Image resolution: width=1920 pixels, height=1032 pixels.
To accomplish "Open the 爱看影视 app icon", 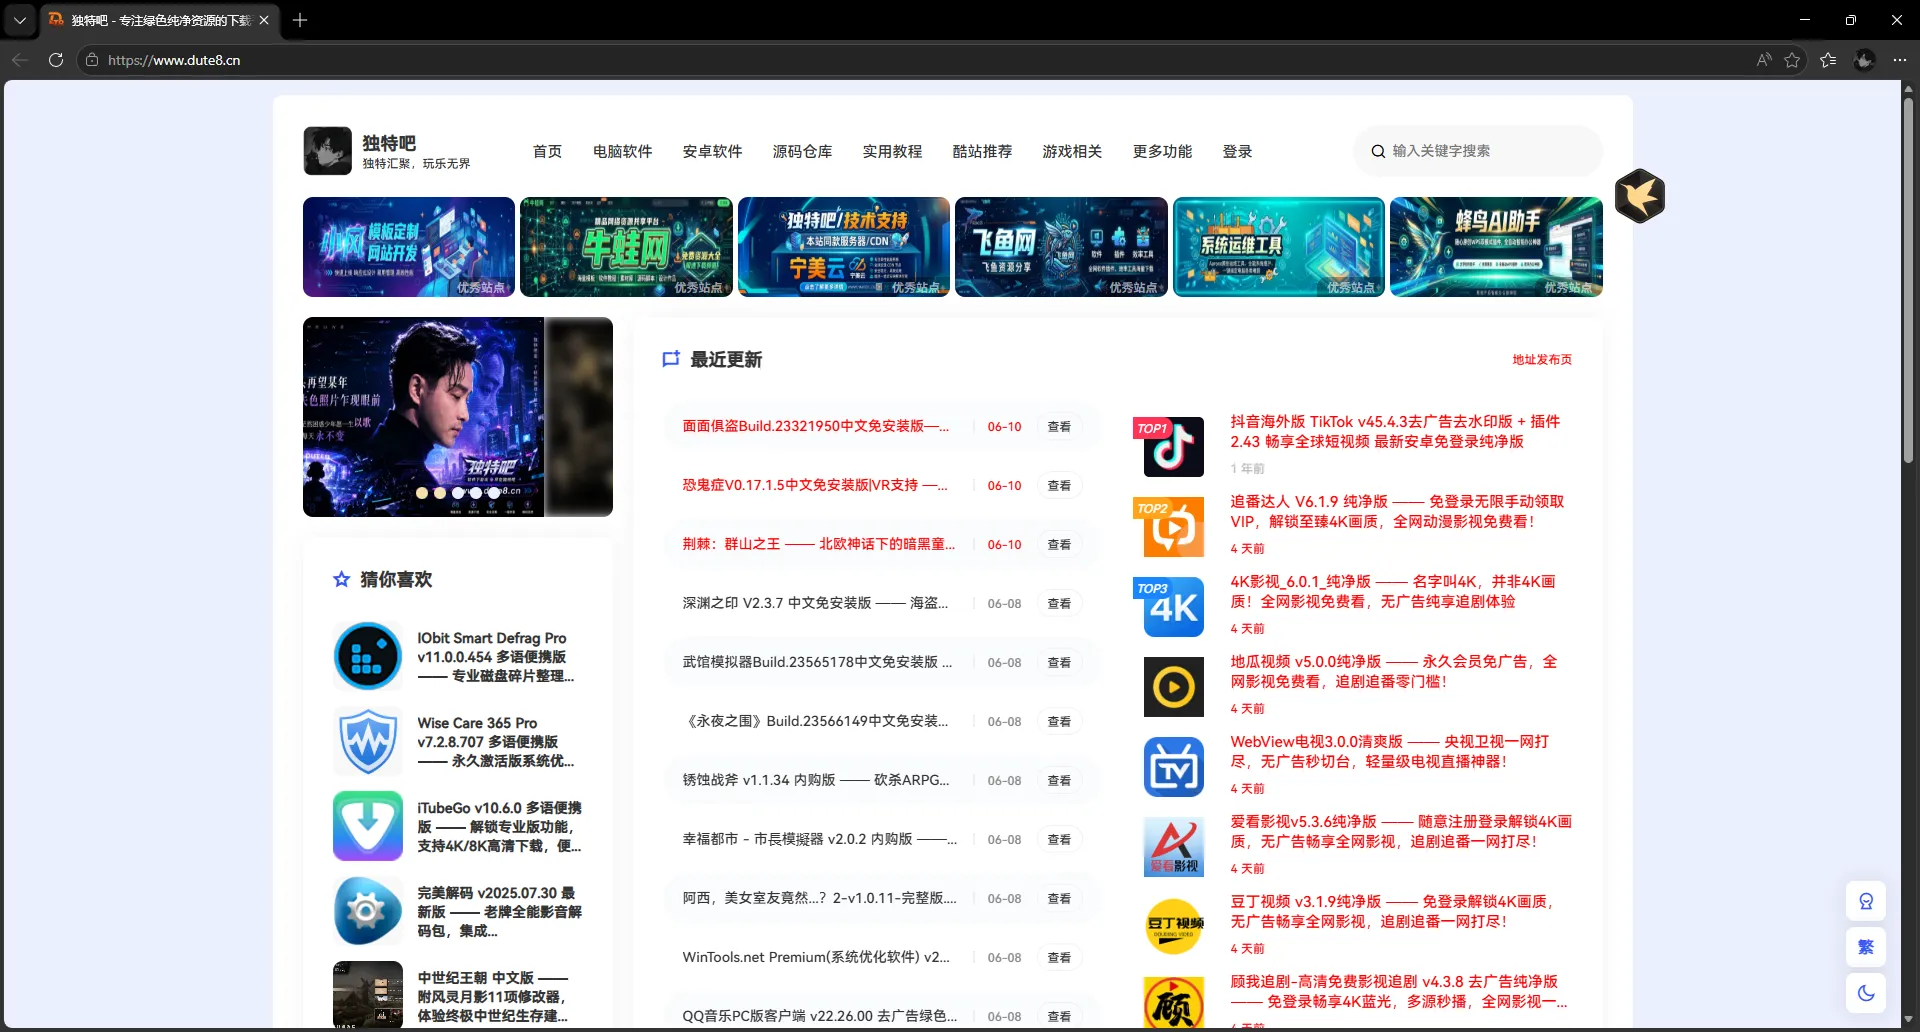I will pyautogui.click(x=1173, y=847).
